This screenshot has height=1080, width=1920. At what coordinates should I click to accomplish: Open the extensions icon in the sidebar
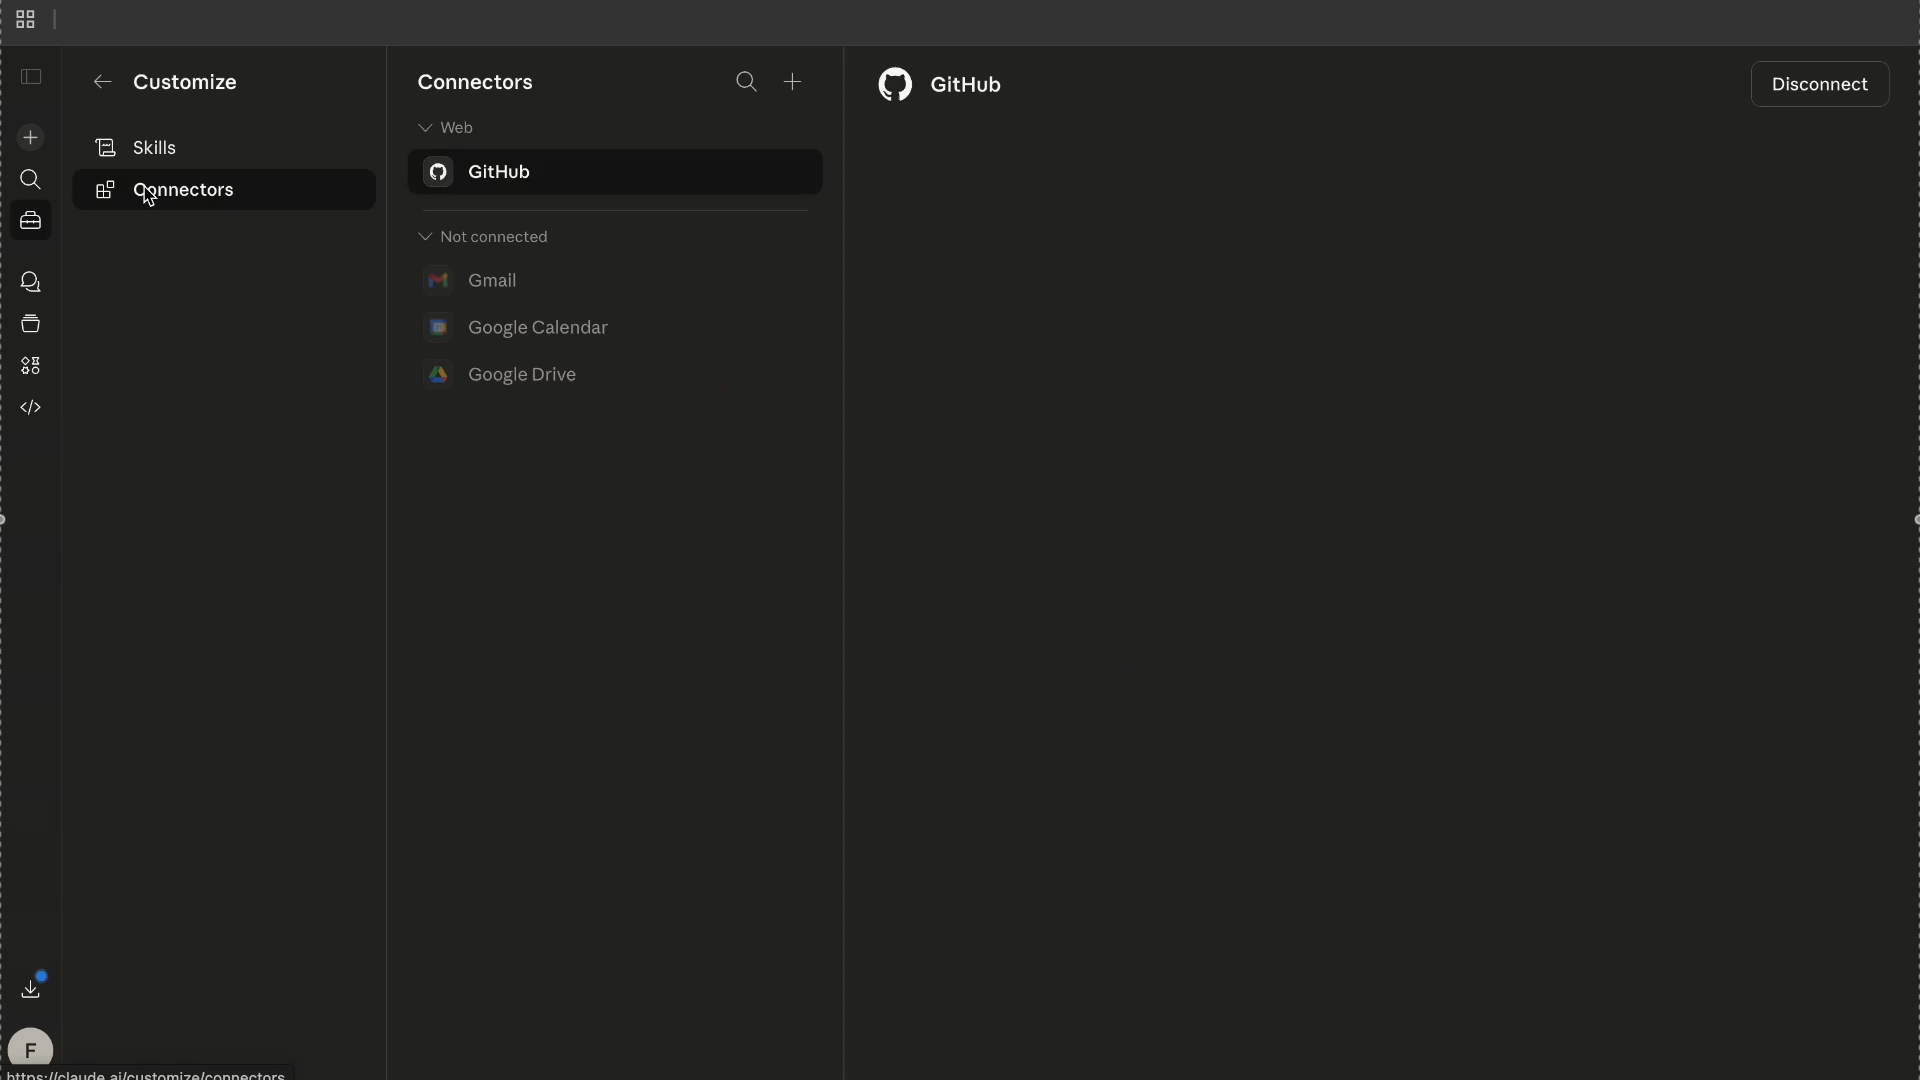pos(31,366)
